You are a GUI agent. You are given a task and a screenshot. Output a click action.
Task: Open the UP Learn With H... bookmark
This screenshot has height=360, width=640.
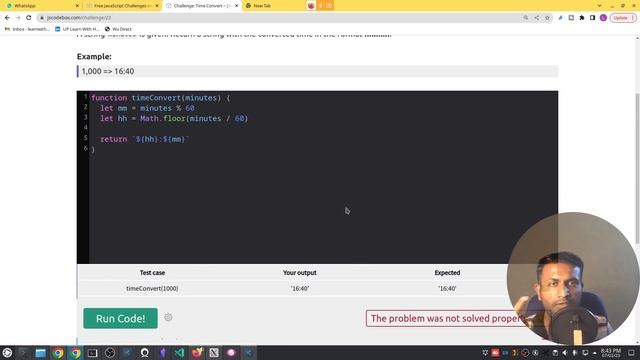pyautogui.click(x=77, y=29)
